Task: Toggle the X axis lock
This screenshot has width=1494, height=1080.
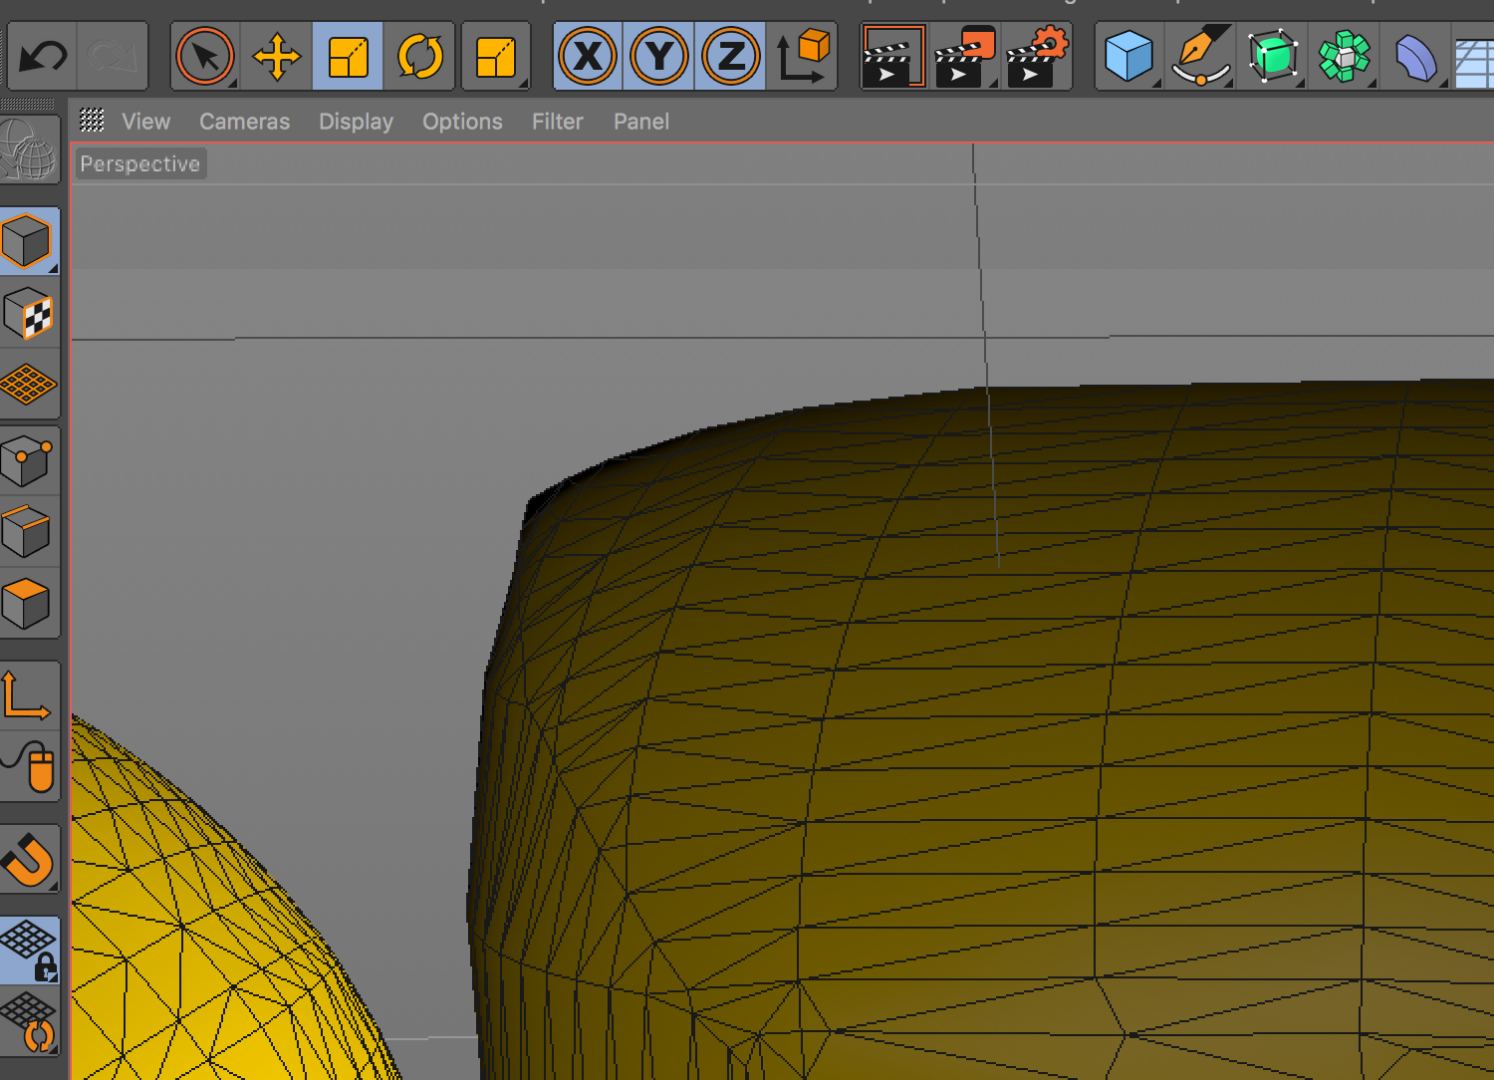Action: [x=588, y=56]
